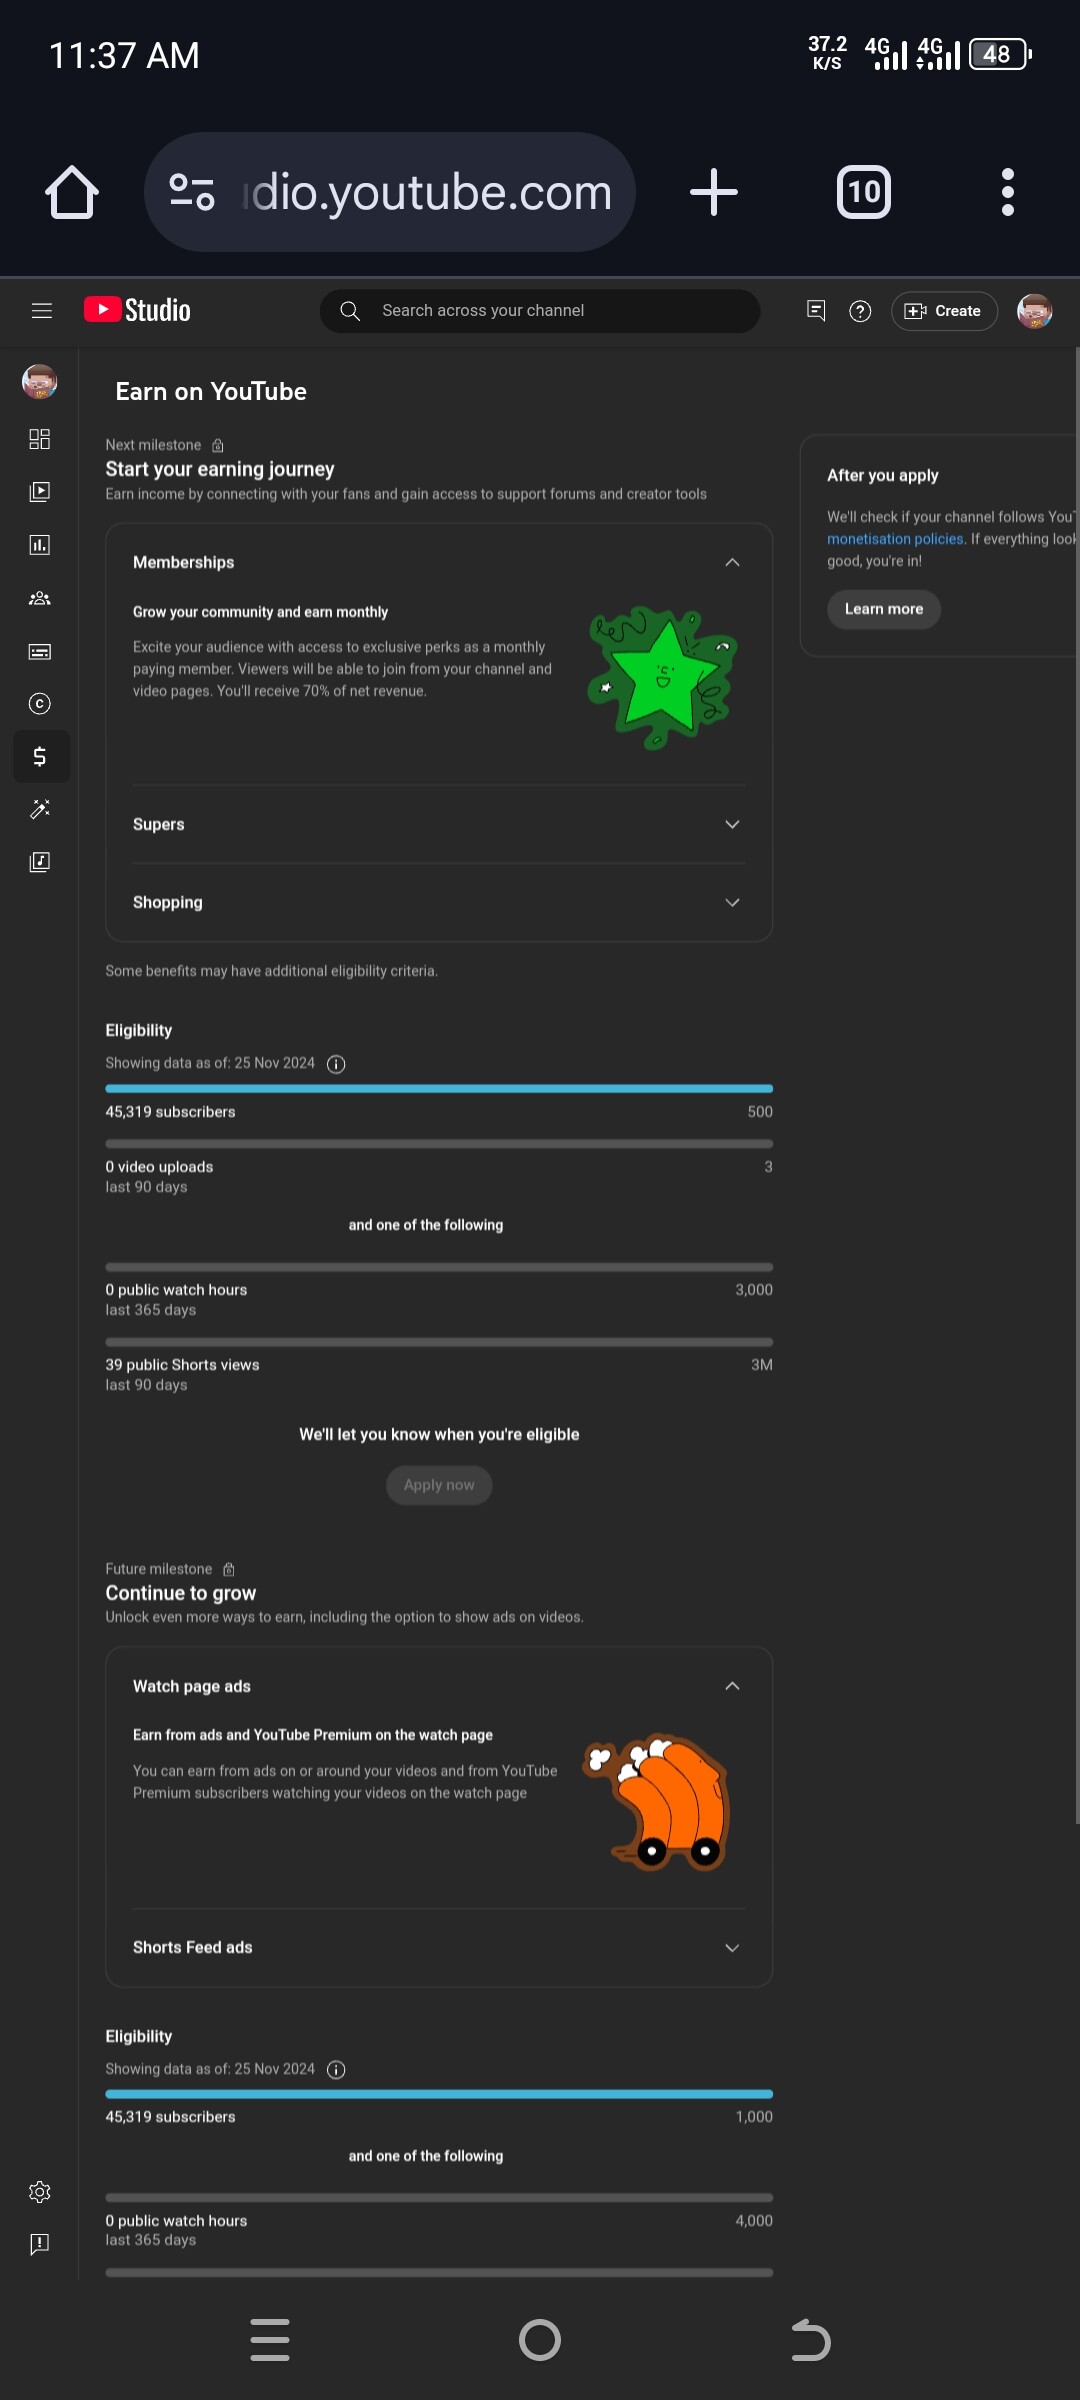The width and height of the screenshot is (1080, 2400).
Task: Open Community from the sidebar people icon
Action: [40, 598]
